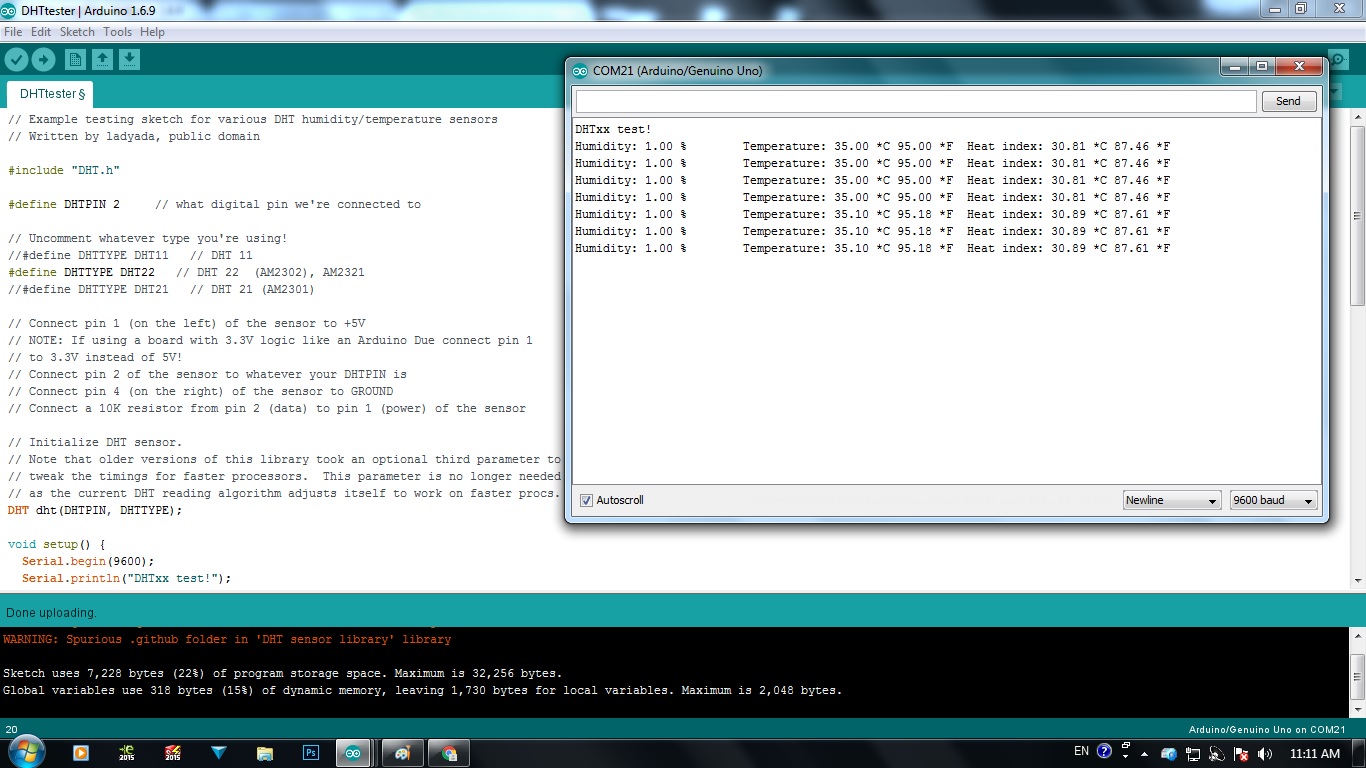1366x768 pixels.
Task: Open the green 2015 taskbar application
Action: (127, 753)
